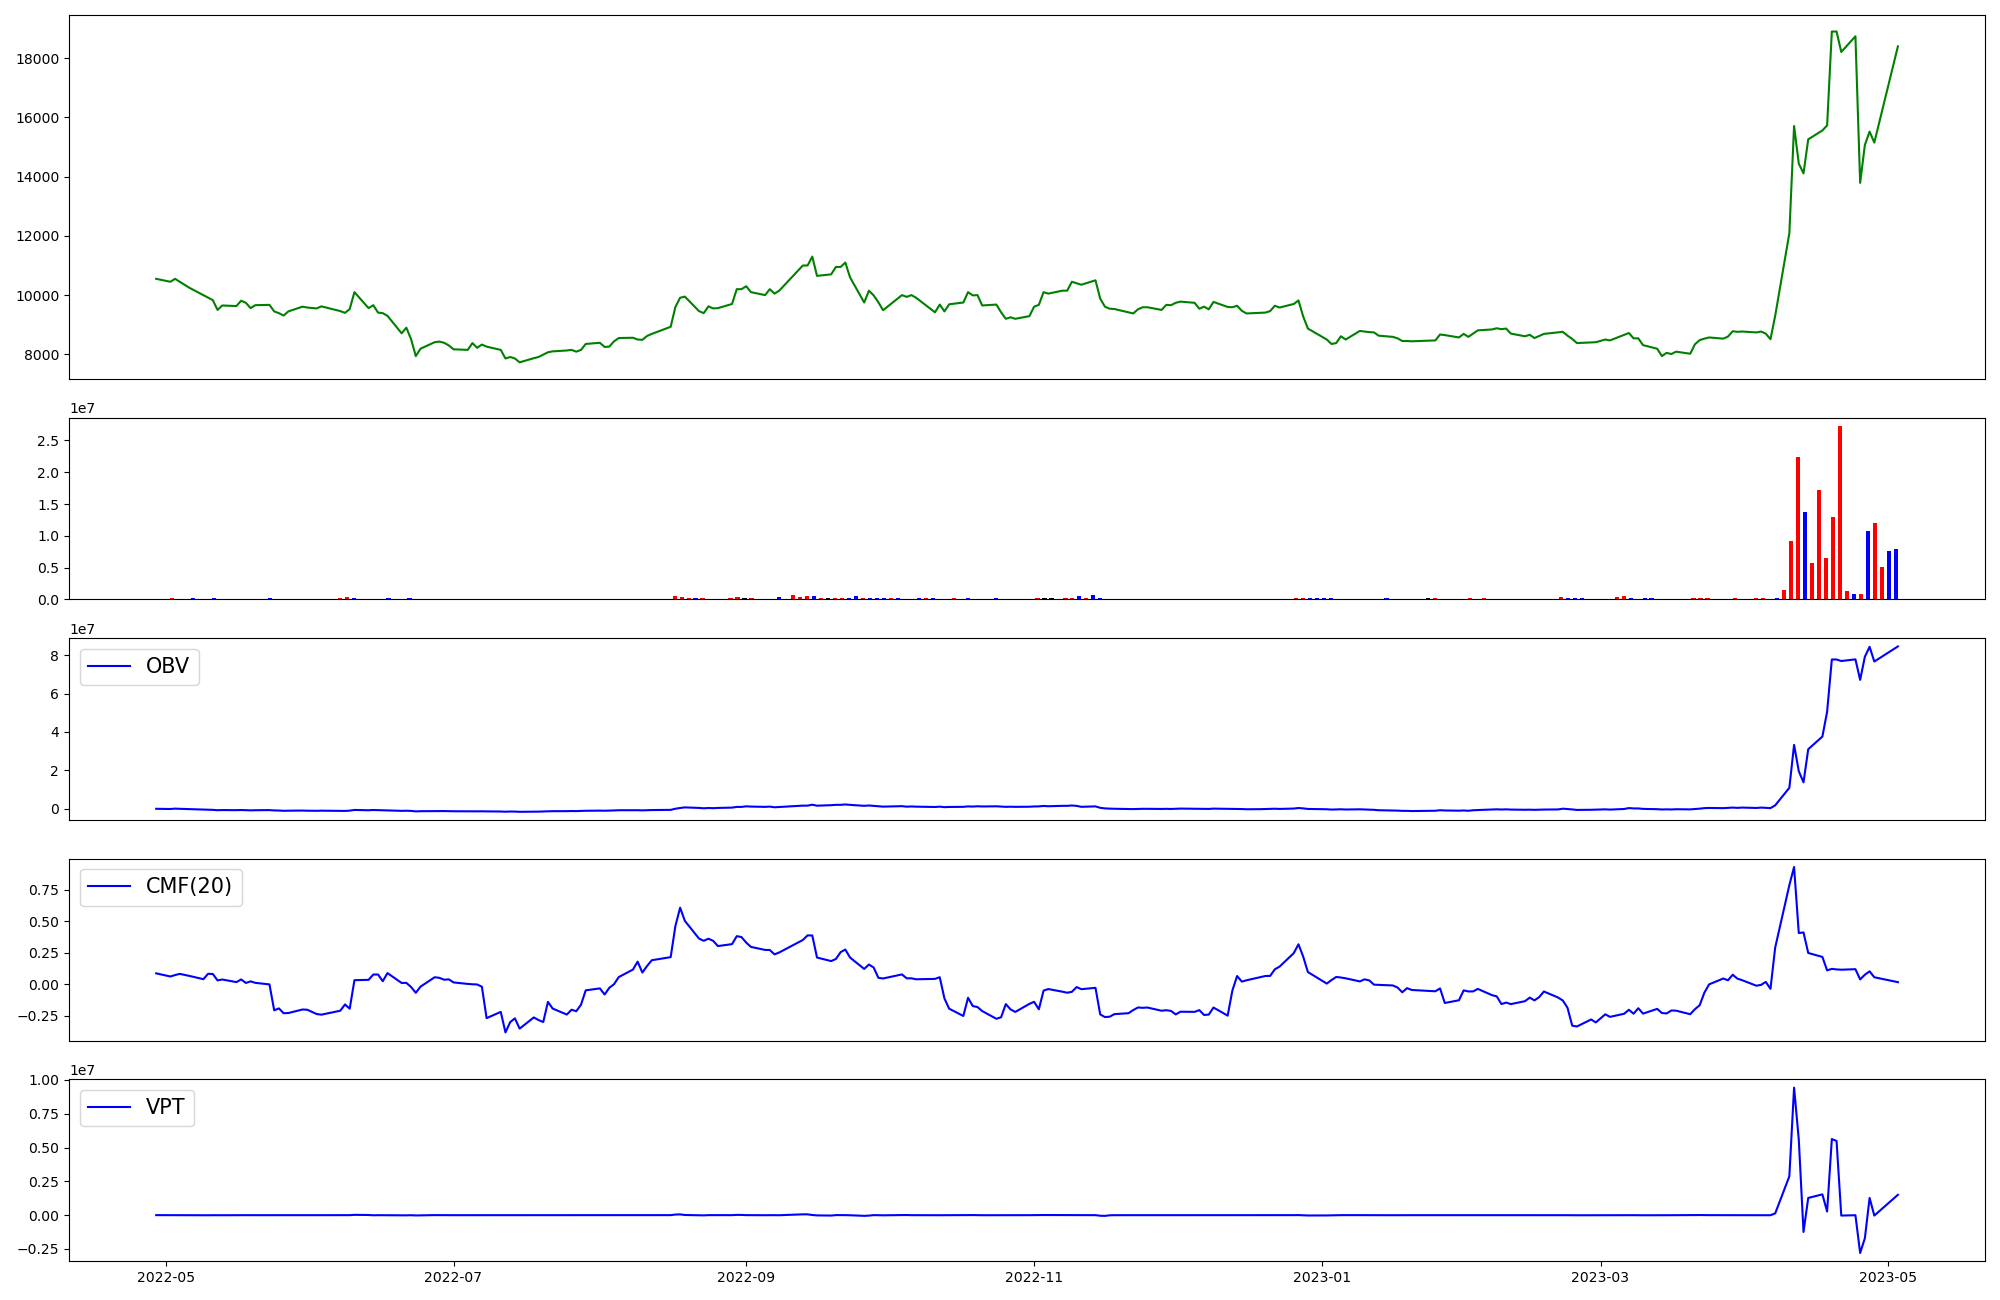Click the VPT legend label
The width and height of the screenshot is (2000, 1300).
click(x=165, y=1107)
